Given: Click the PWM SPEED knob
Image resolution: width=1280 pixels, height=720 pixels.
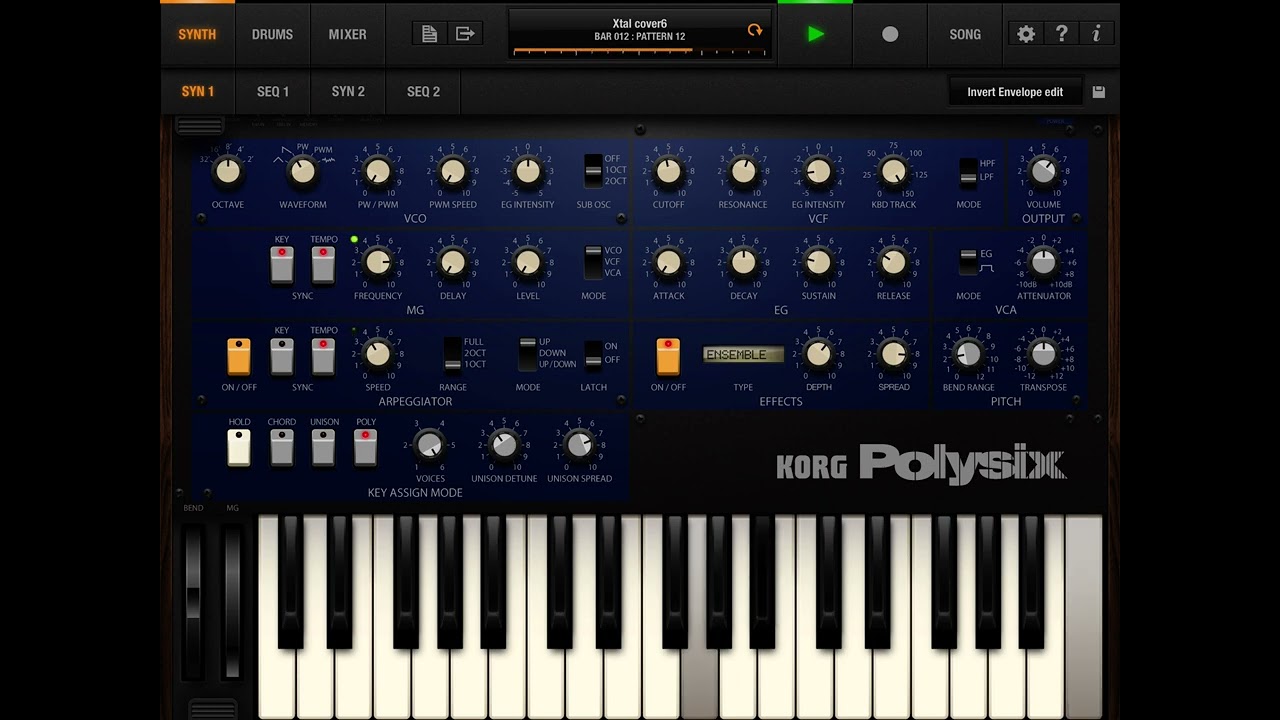Looking at the screenshot, I should [453, 171].
